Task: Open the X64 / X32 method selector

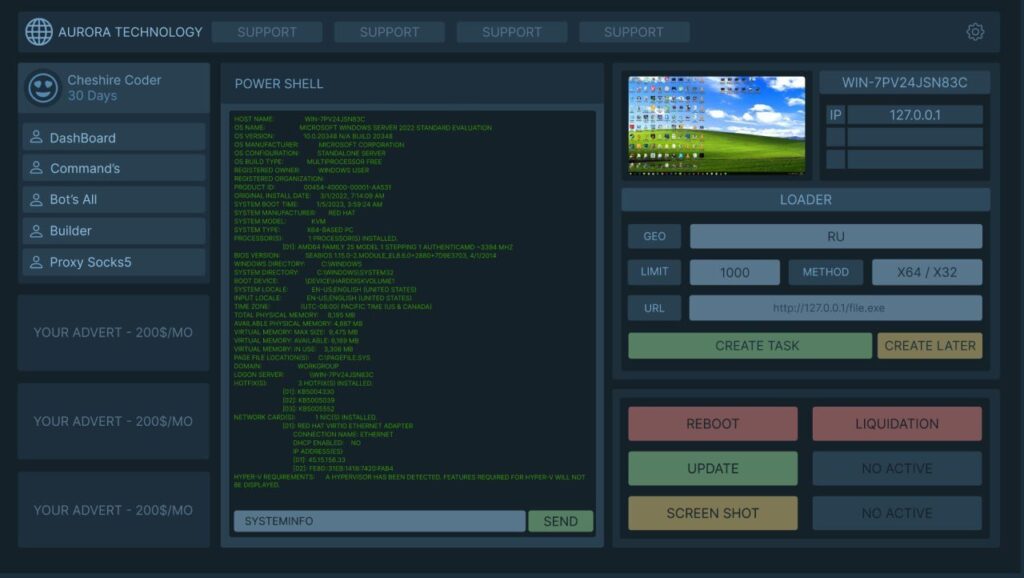Action: point(927,272)
